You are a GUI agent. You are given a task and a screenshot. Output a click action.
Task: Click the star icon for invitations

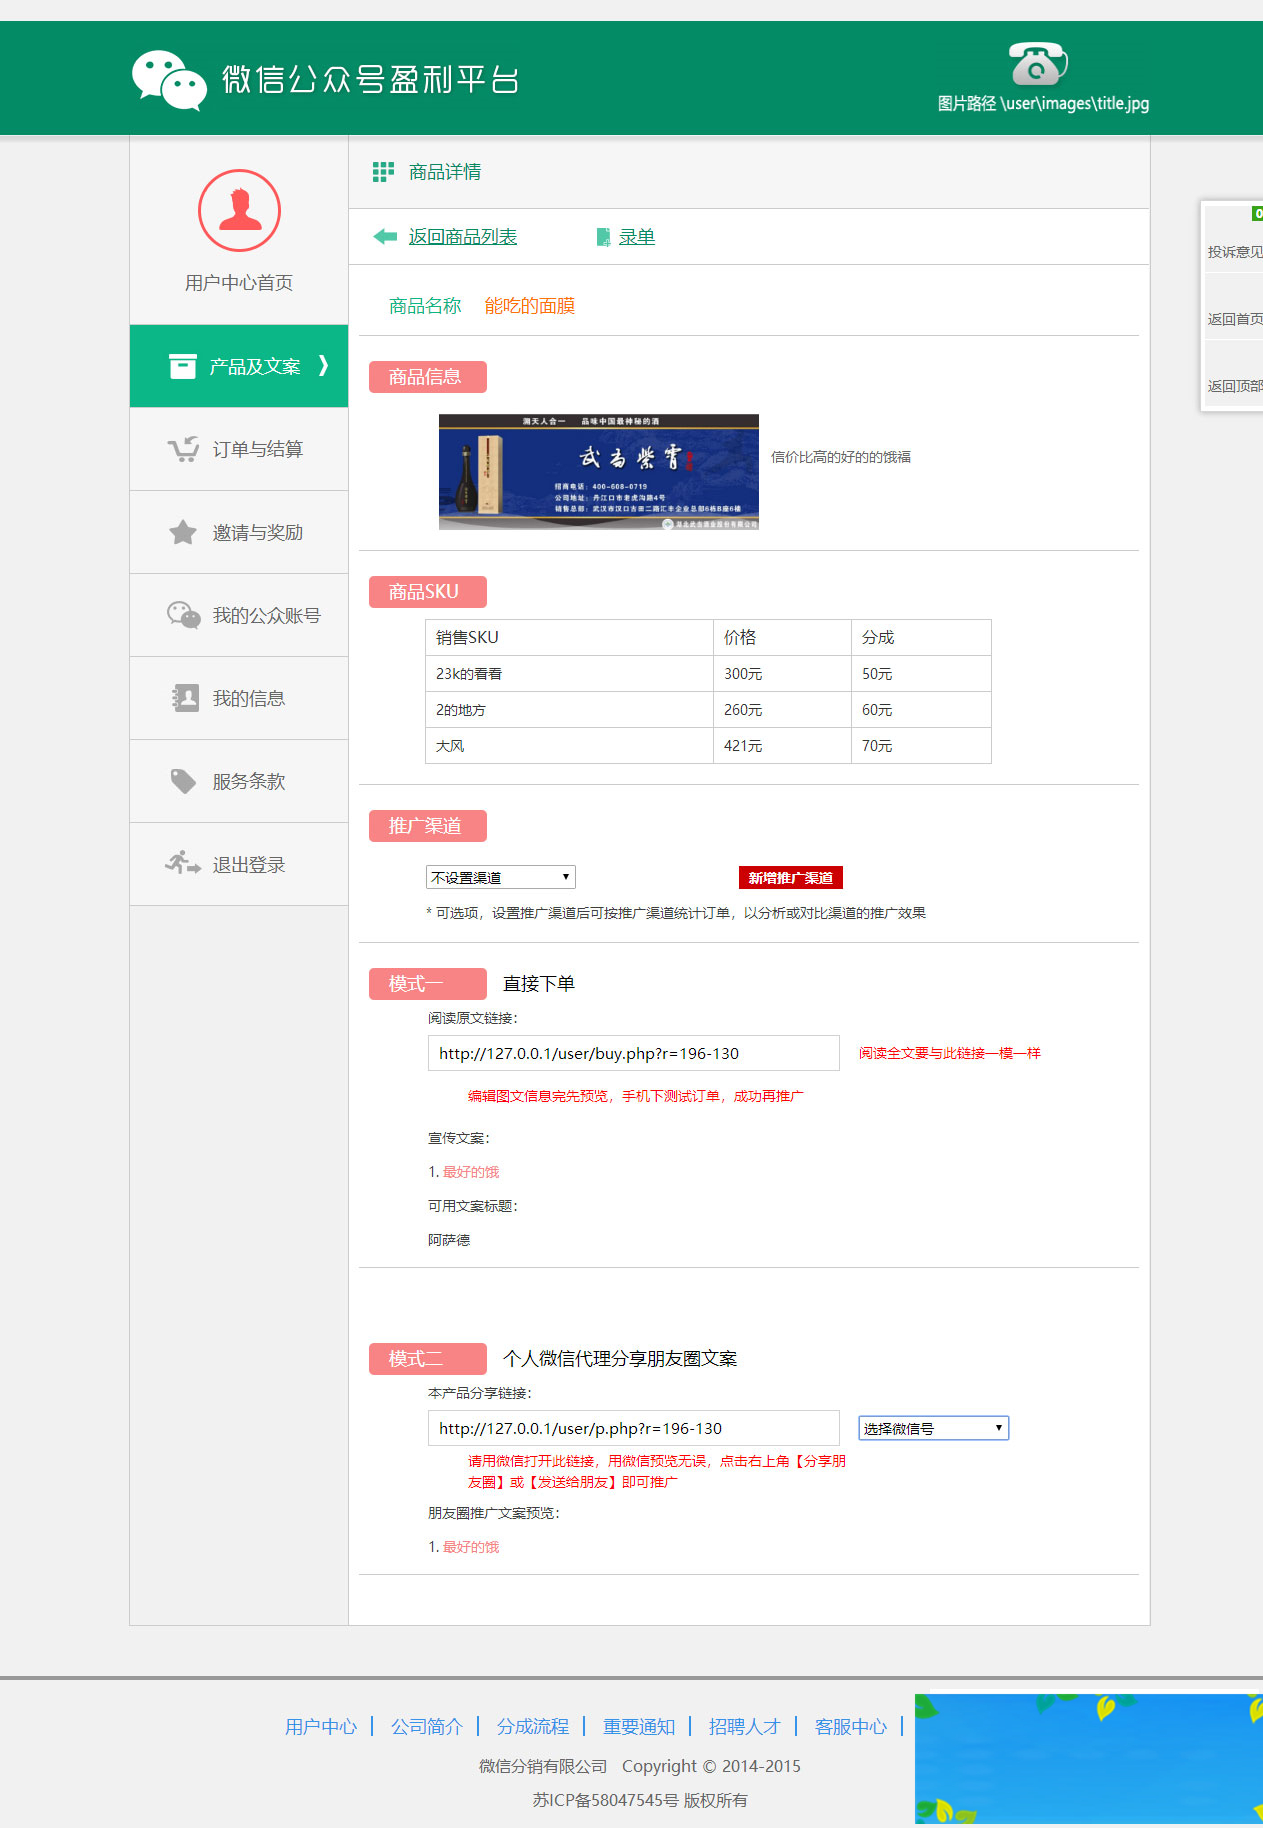click(183, 533)
